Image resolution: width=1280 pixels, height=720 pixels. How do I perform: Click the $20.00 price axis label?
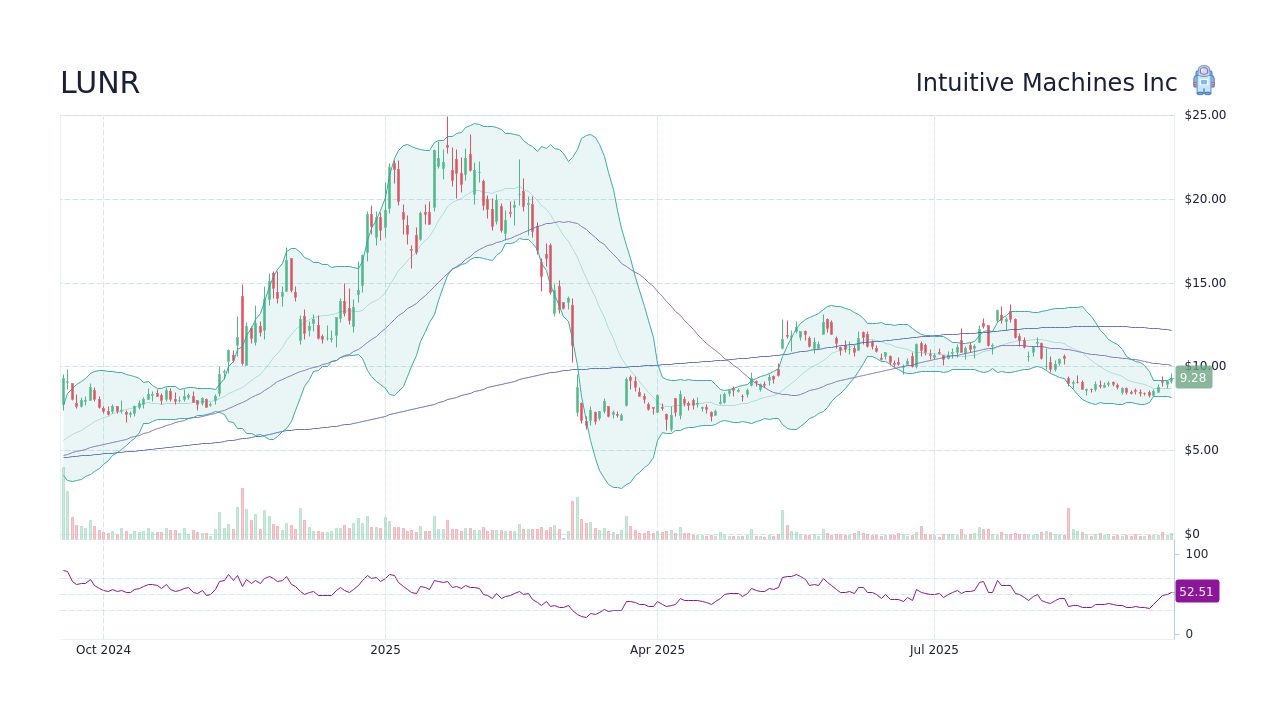1205,199
